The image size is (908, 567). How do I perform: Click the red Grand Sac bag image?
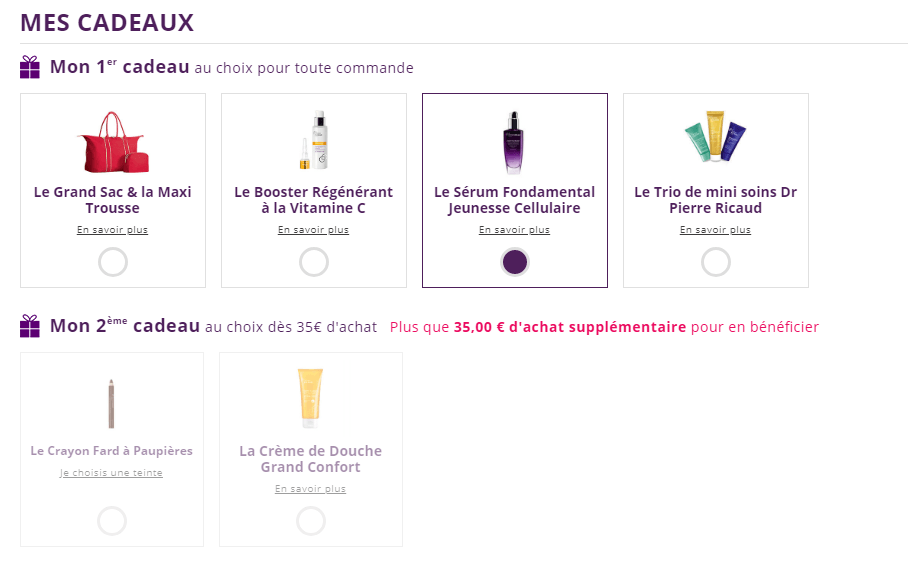click(112, 143)
